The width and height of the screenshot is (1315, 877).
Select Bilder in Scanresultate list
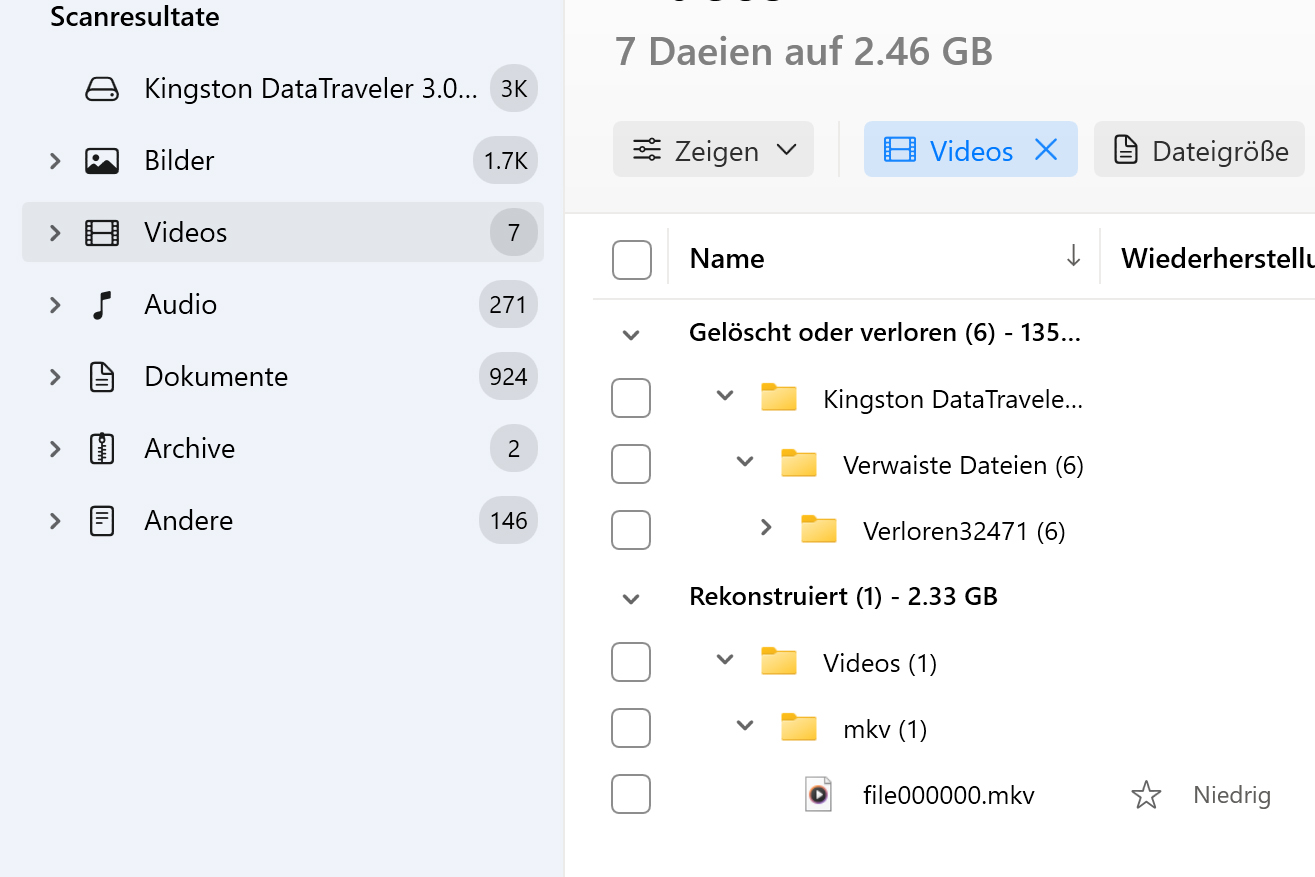point(283,161)
